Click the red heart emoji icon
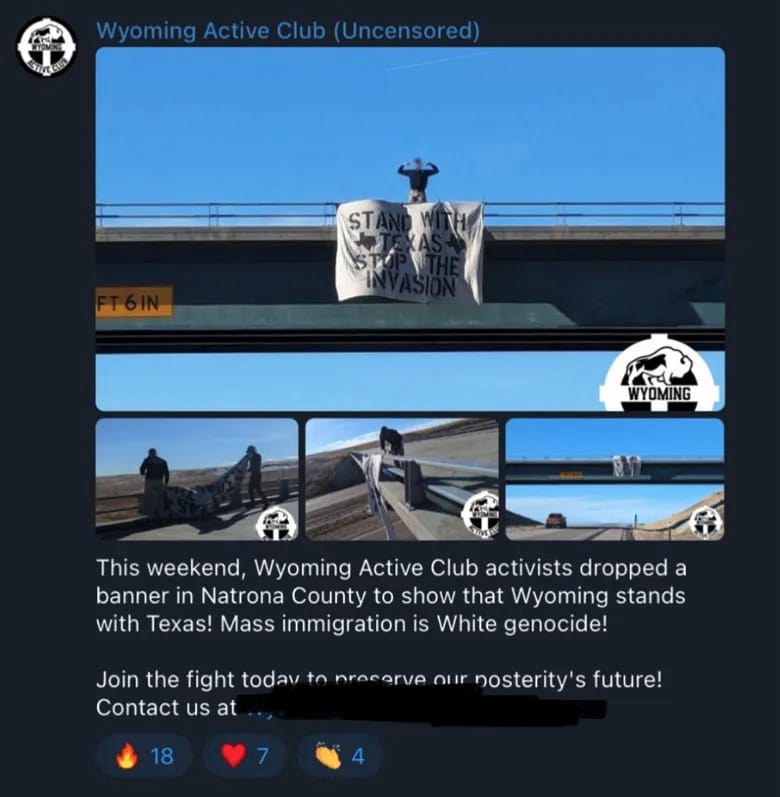The image size is (780, 797). coord(233,756)
